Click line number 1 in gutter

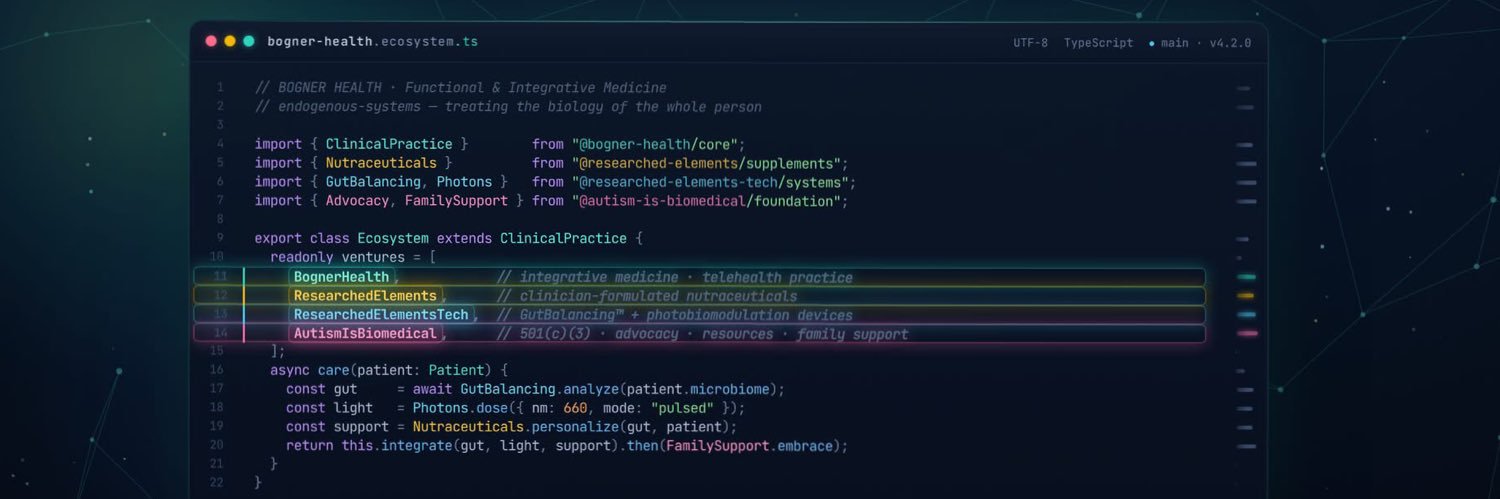pyautogui.click(x=220, y=88)
